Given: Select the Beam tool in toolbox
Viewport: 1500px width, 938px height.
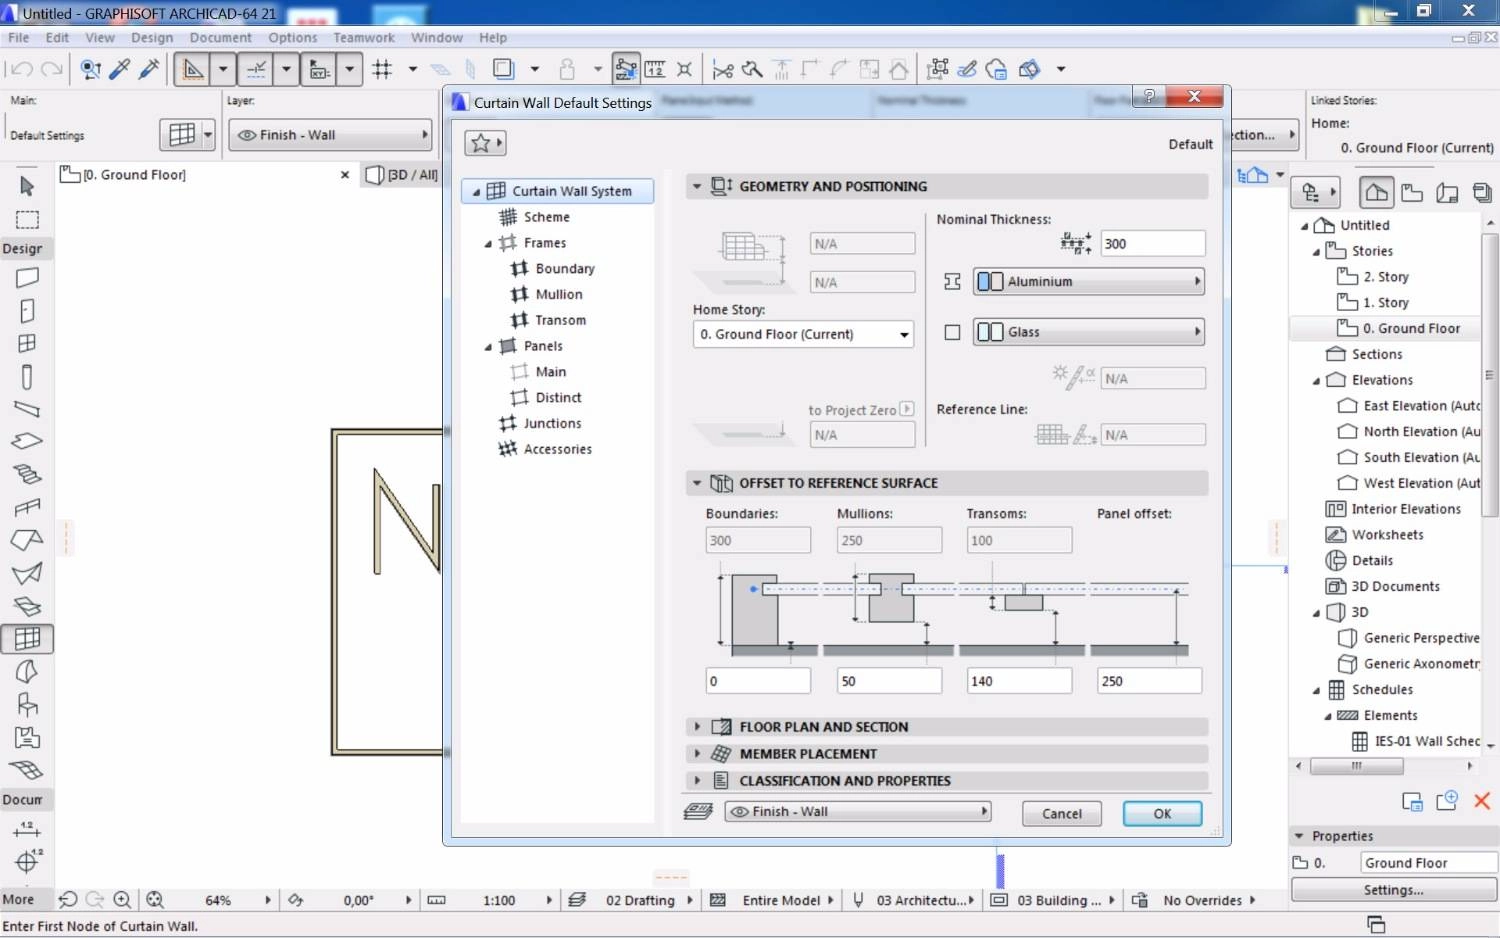Looking at the screenshot, I should (27, 409).
